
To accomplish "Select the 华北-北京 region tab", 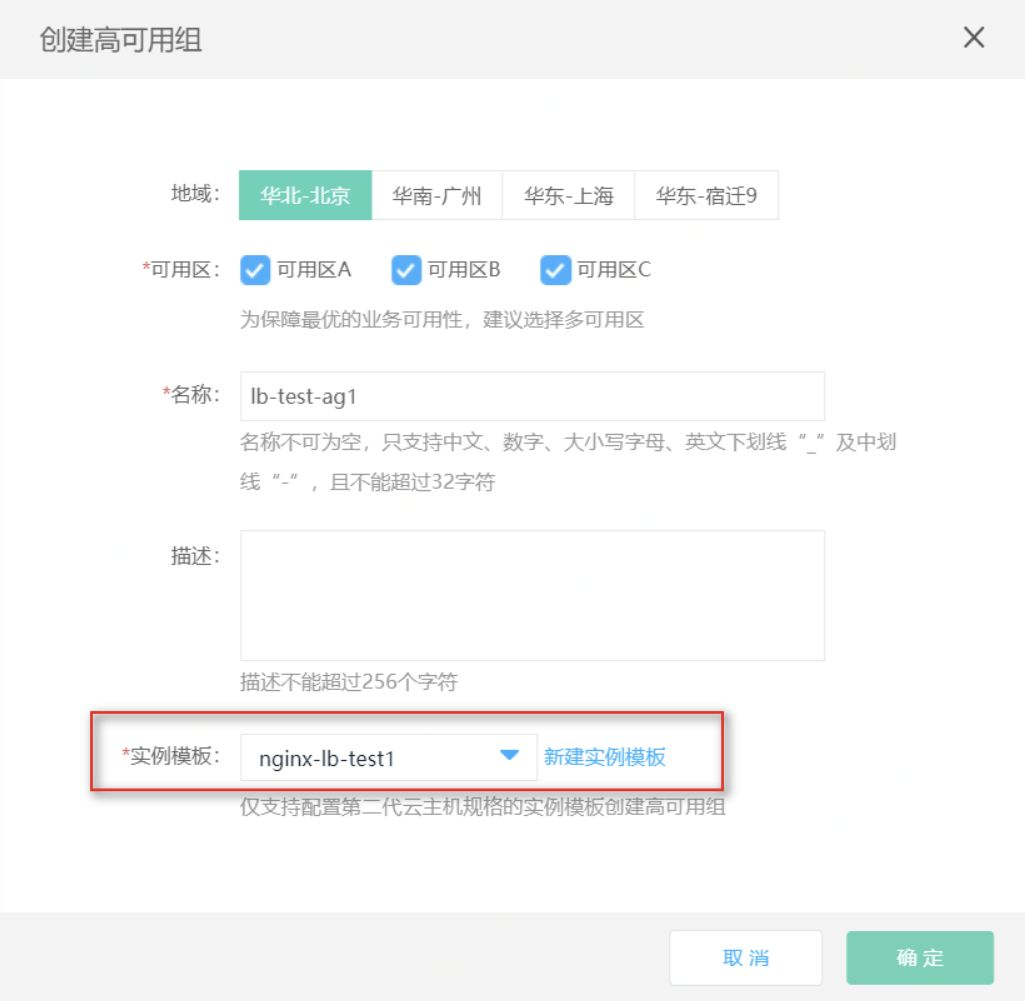I will click(306, 196).
